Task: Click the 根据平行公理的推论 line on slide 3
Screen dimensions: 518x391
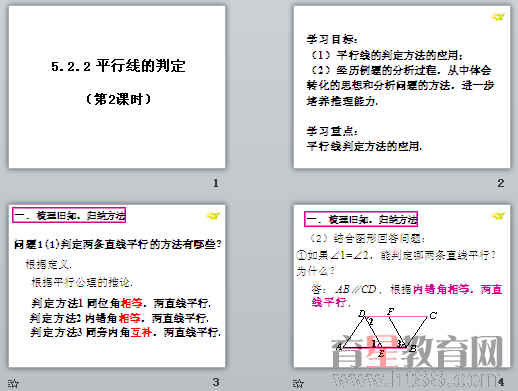Action: [82, 282]
